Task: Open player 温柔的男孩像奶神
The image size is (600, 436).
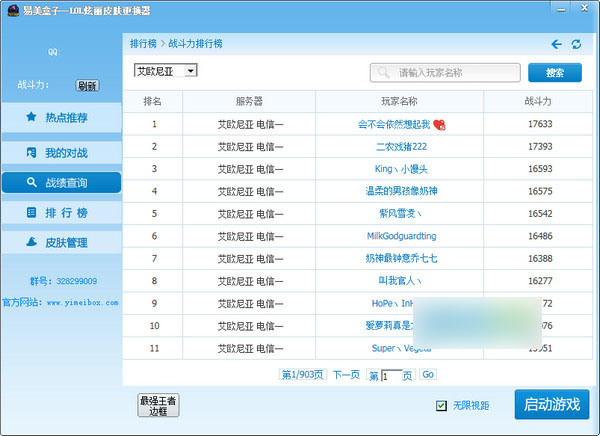Action: click(x=401, y=191)
